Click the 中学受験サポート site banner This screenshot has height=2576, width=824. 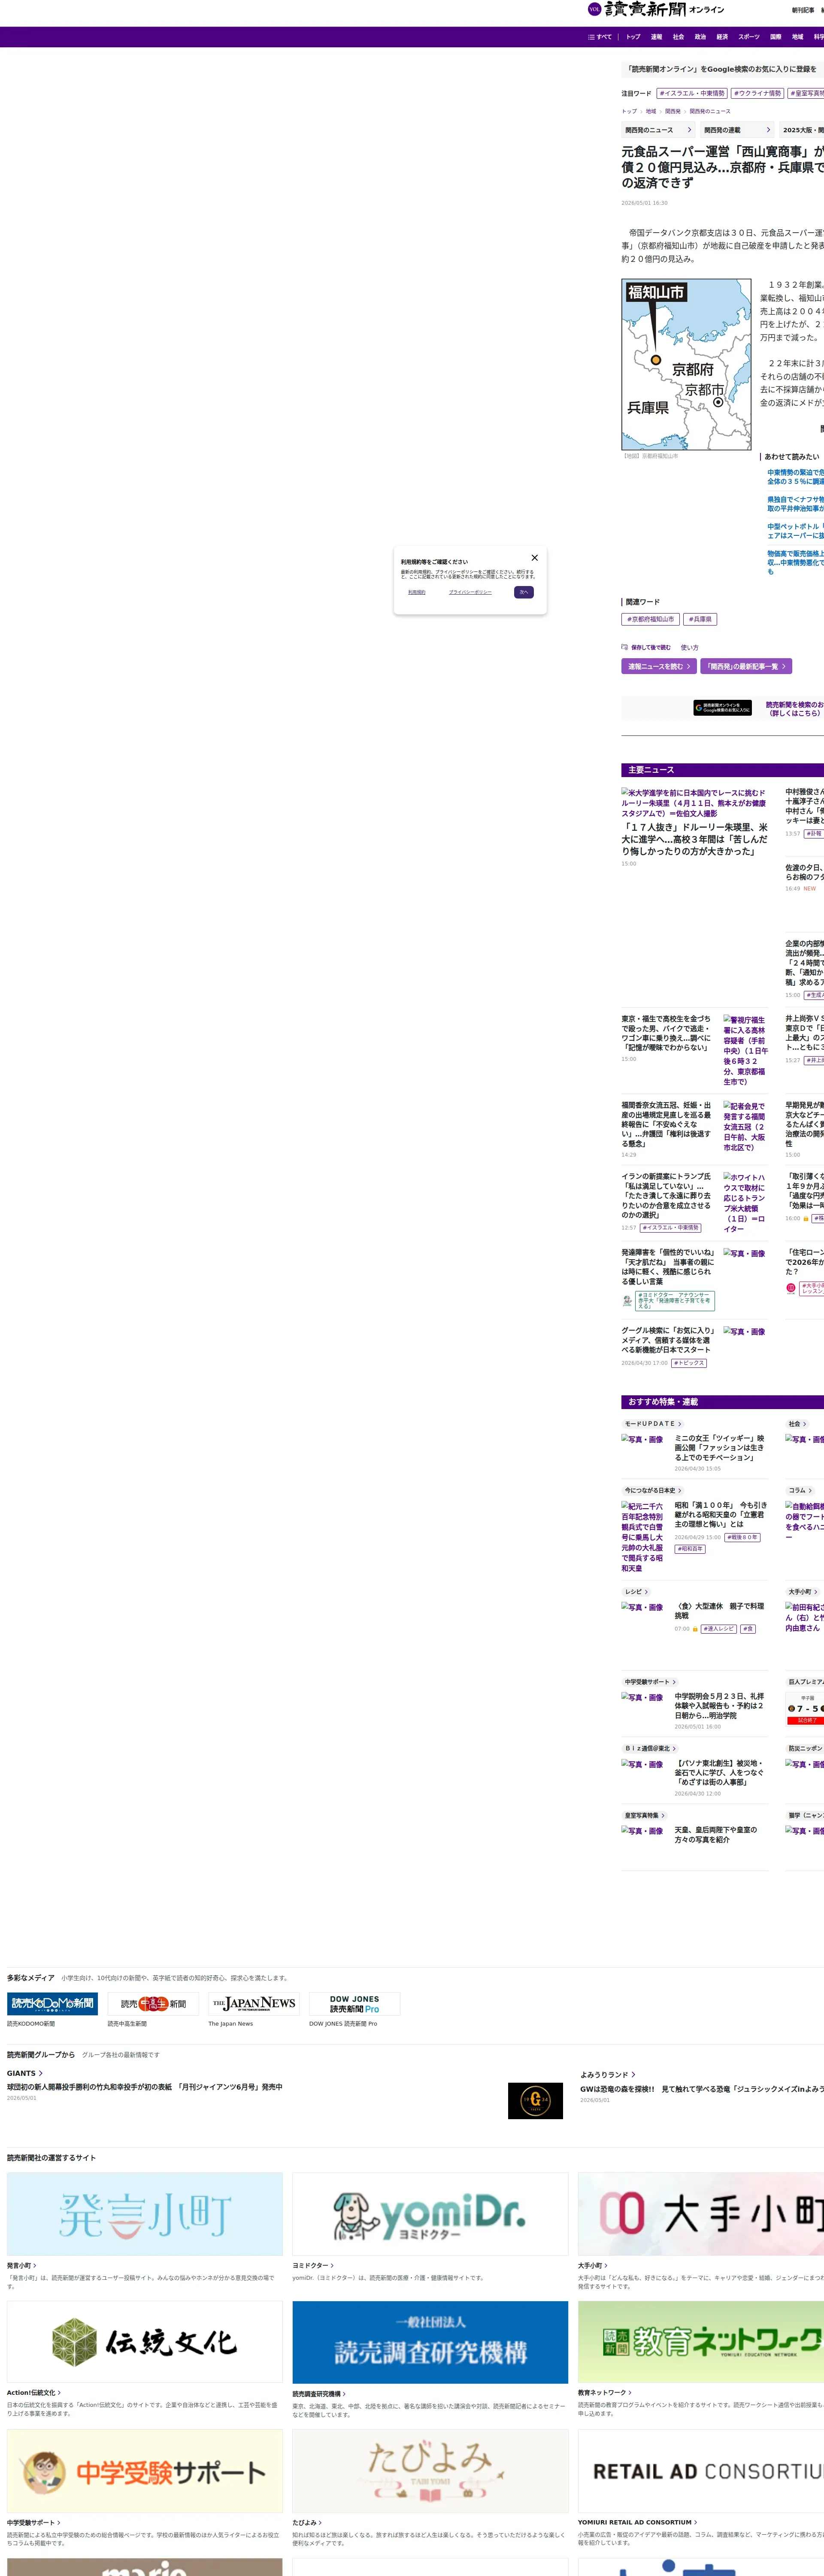pos(145,2471)
